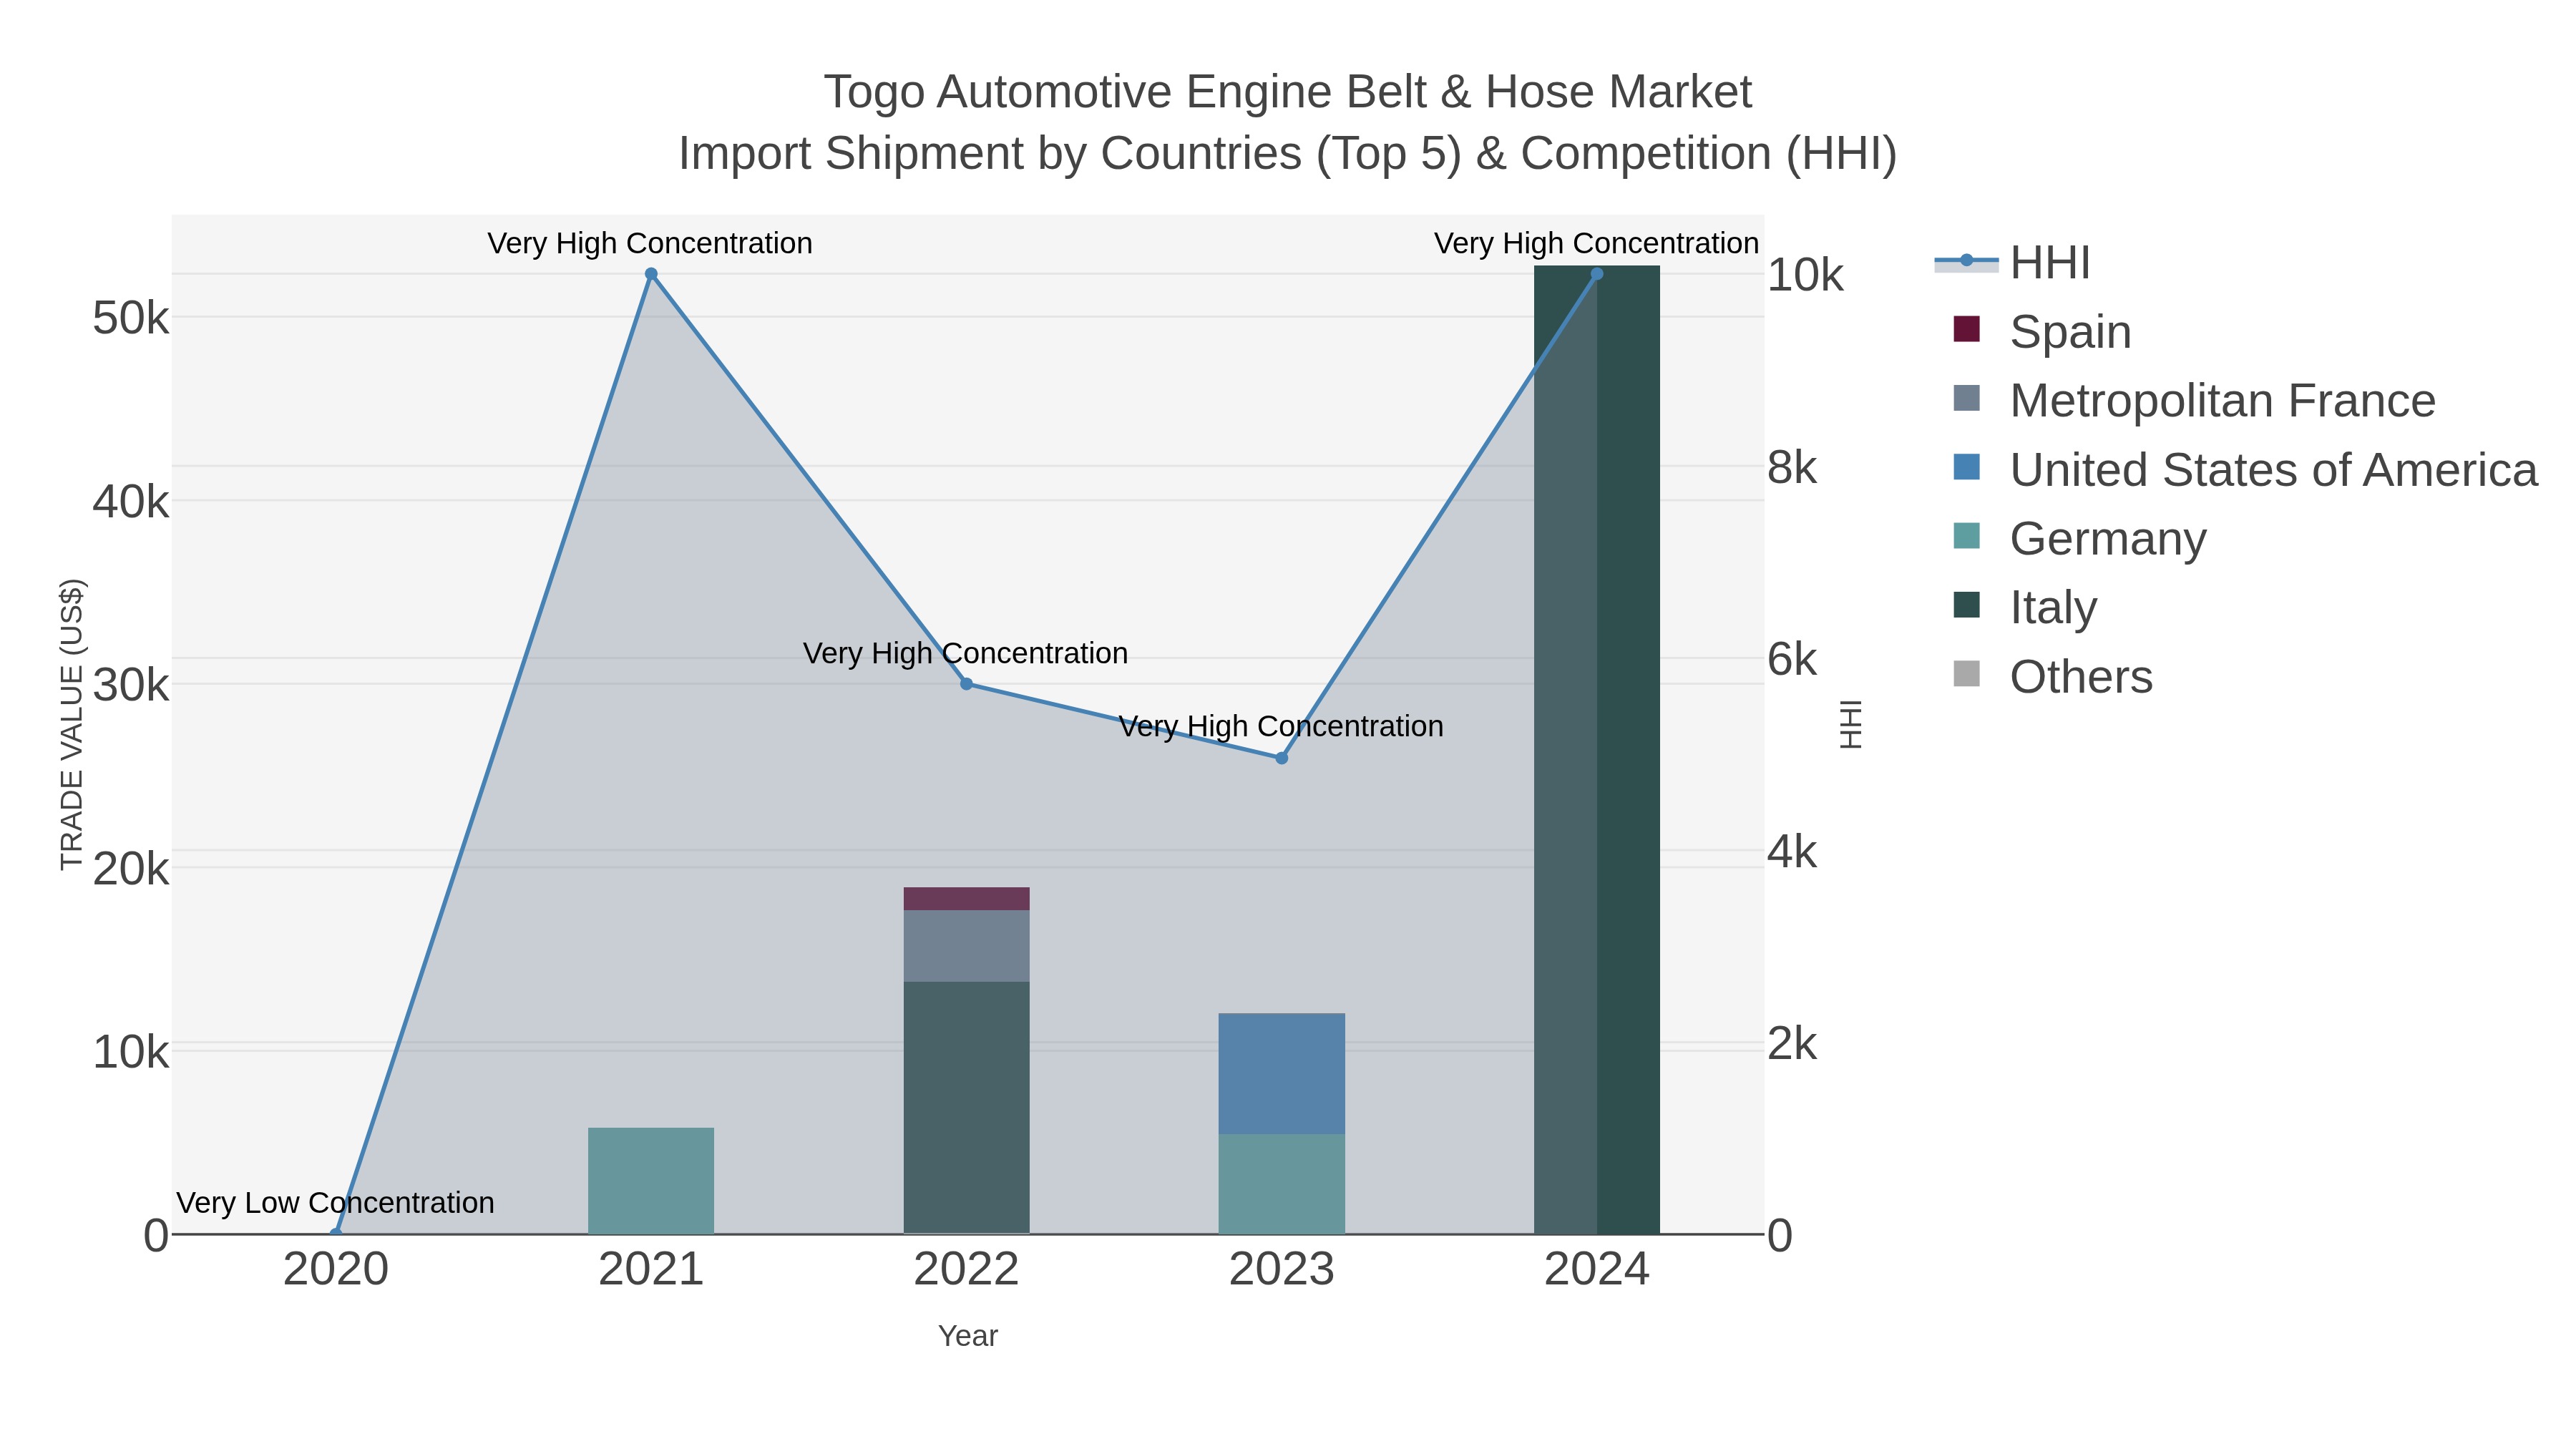
Task: Click the 8k HHI axis tick
Action: point(1792,467)
